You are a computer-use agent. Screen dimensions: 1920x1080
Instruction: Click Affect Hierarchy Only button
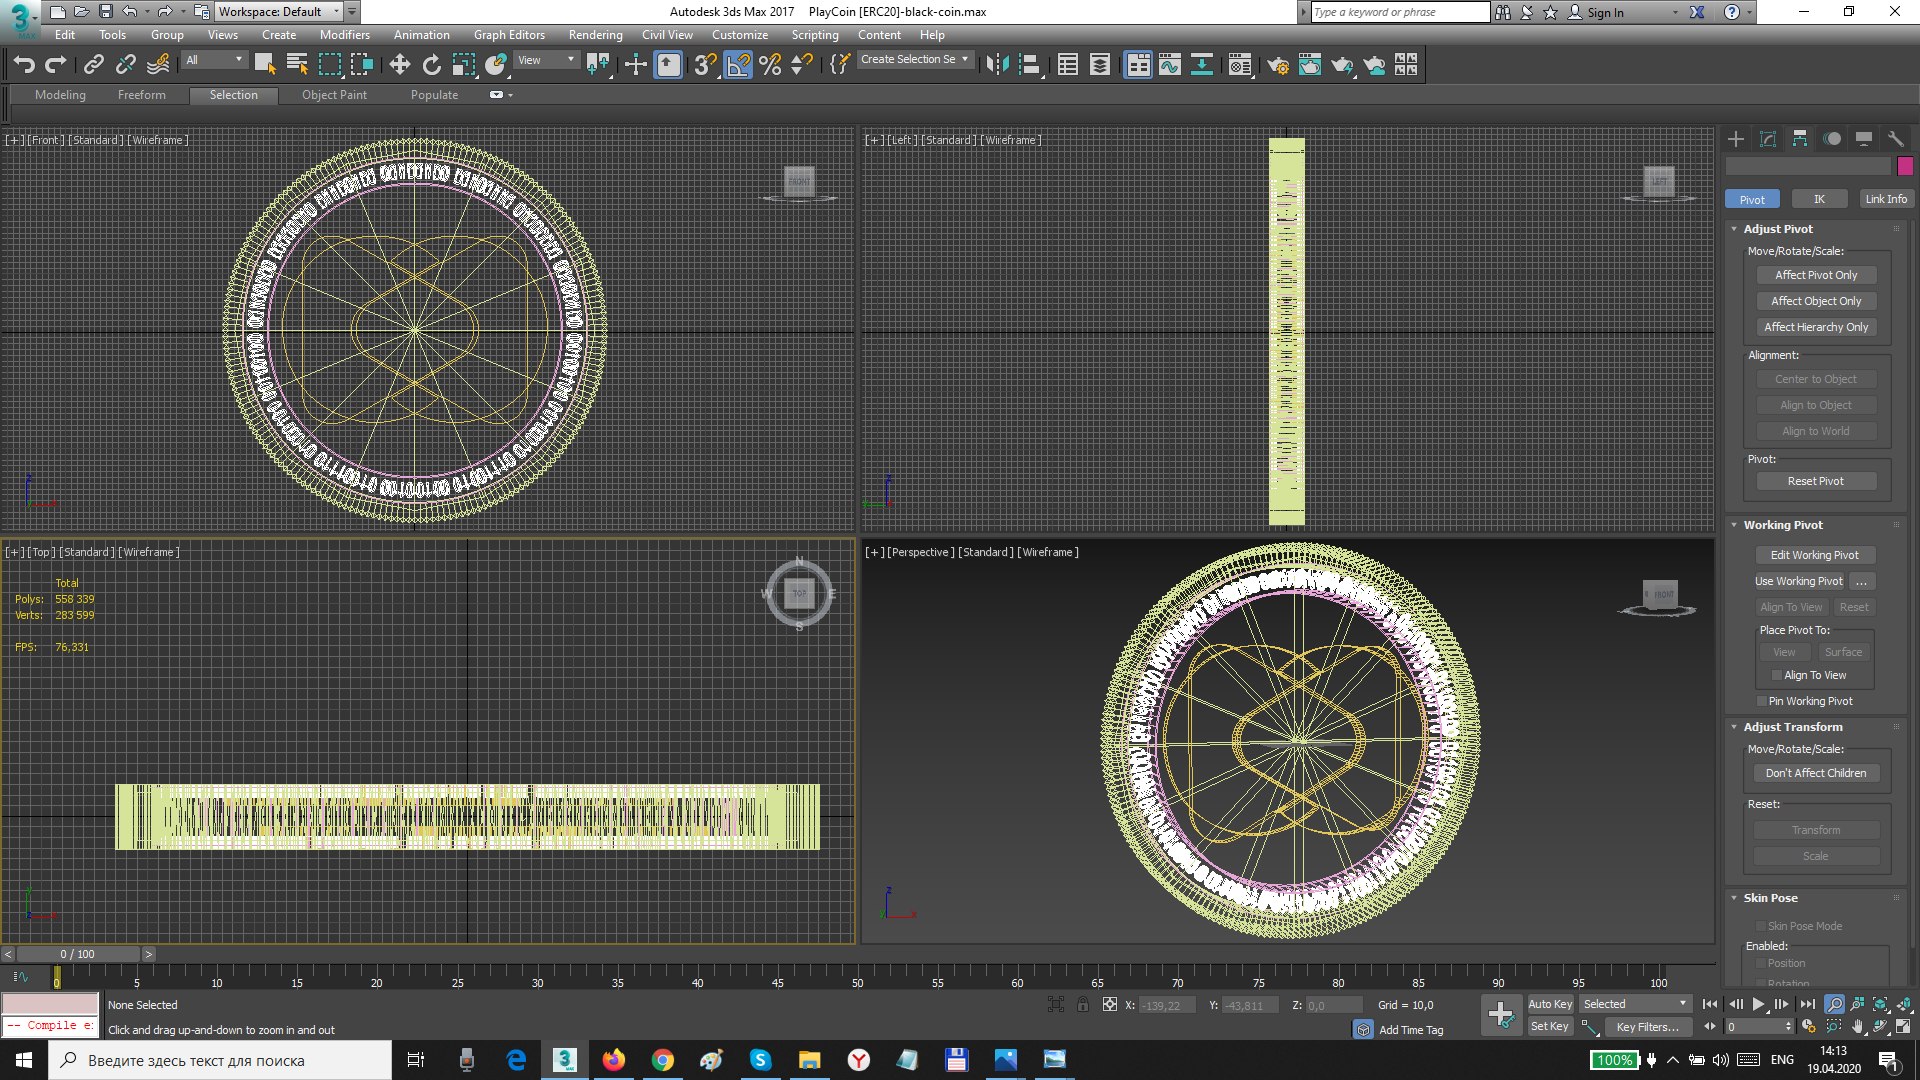coord(1816,327)
